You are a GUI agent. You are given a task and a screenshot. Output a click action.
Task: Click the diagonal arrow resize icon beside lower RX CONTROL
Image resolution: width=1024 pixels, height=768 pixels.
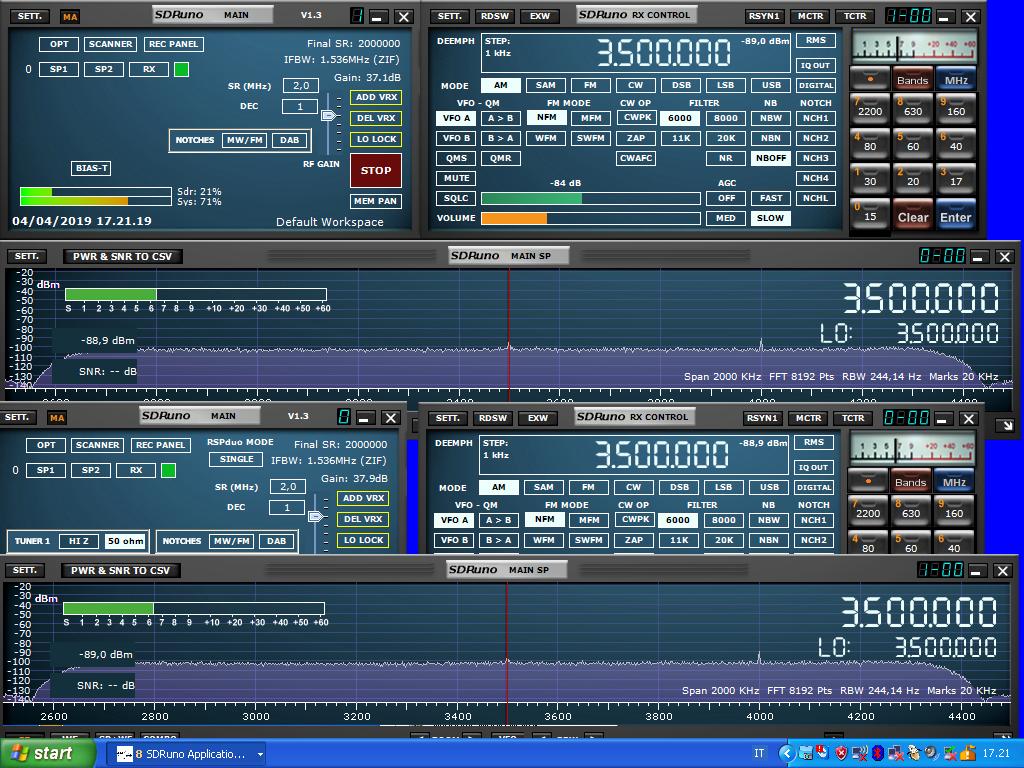click(x=1006, y=425)
